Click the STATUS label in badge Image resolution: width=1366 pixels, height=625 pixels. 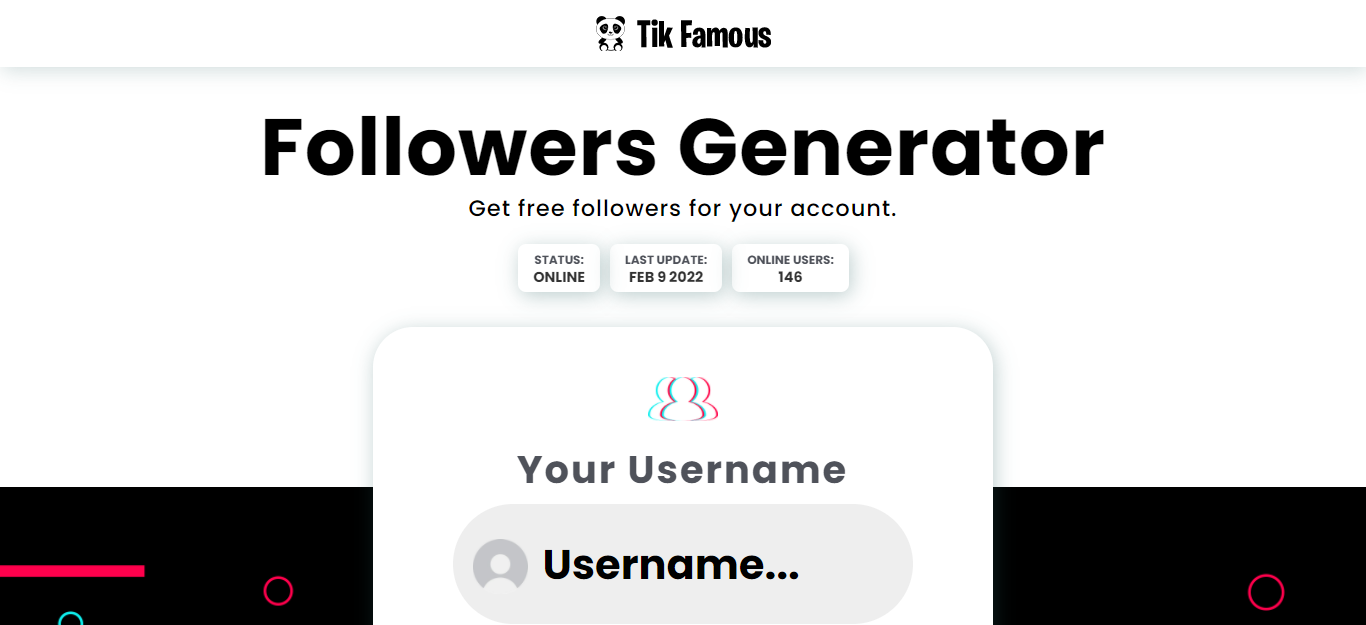[x=559, y=260]
